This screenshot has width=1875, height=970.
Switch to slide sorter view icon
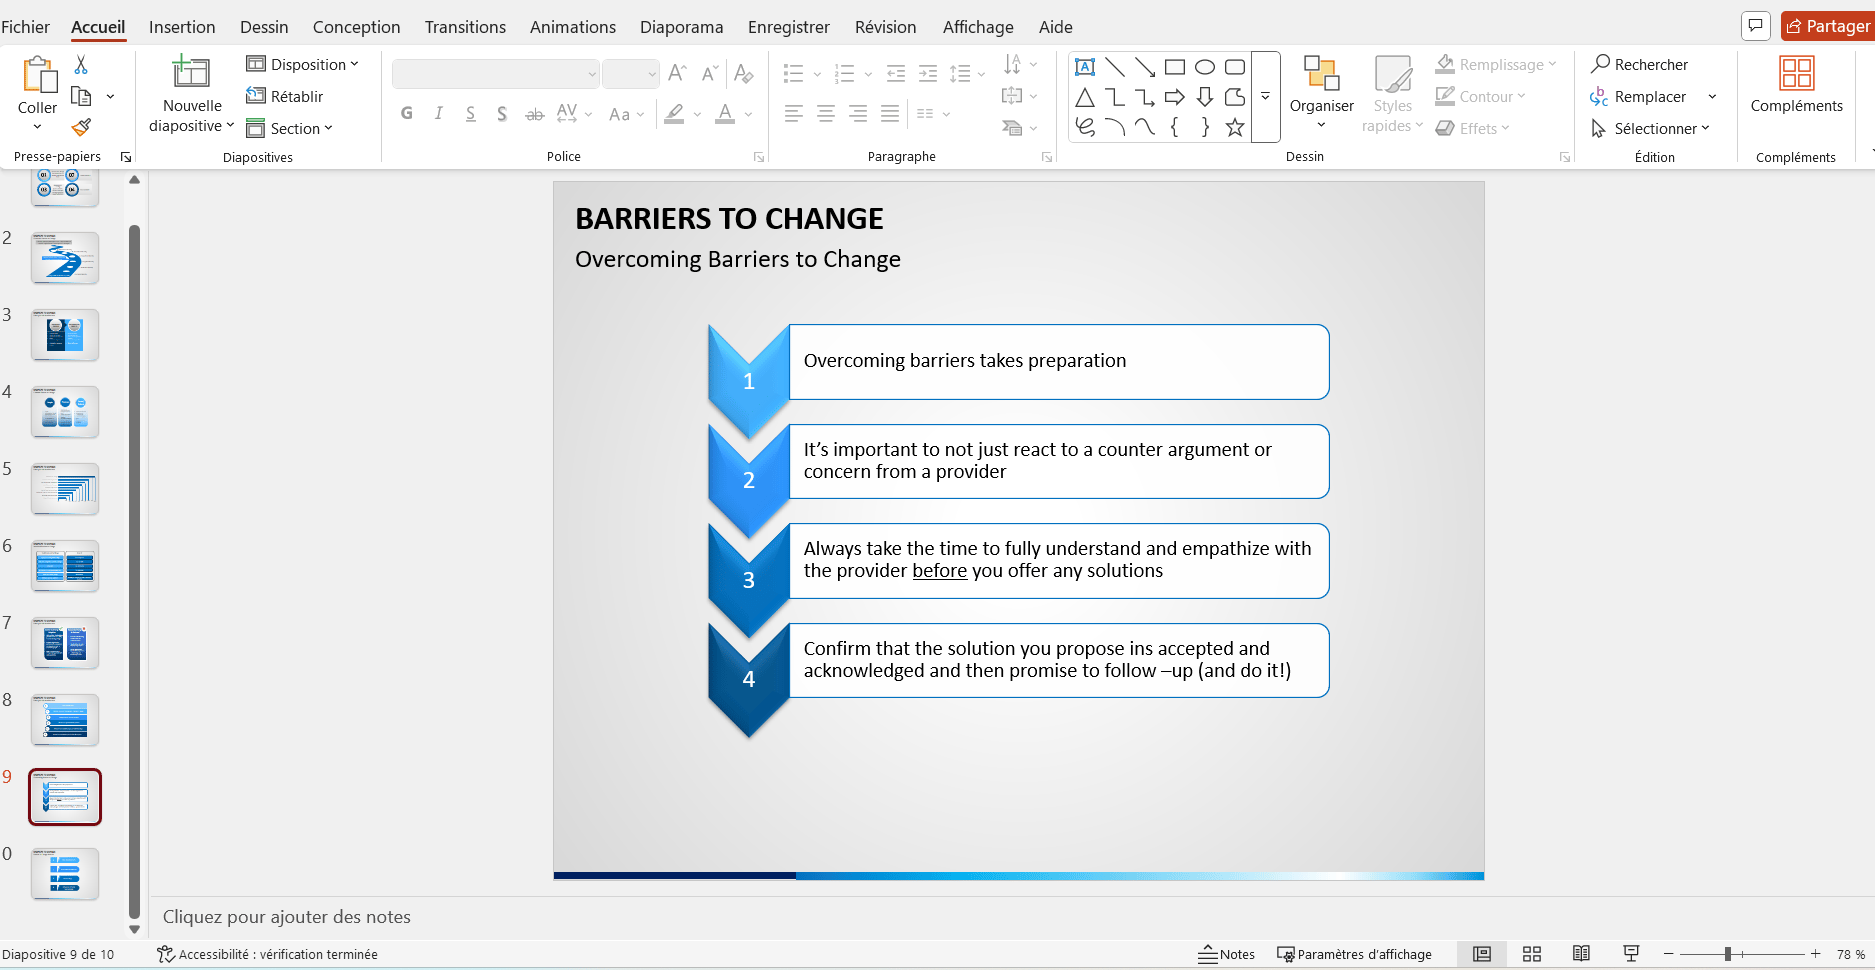(x=1531, y=954)
